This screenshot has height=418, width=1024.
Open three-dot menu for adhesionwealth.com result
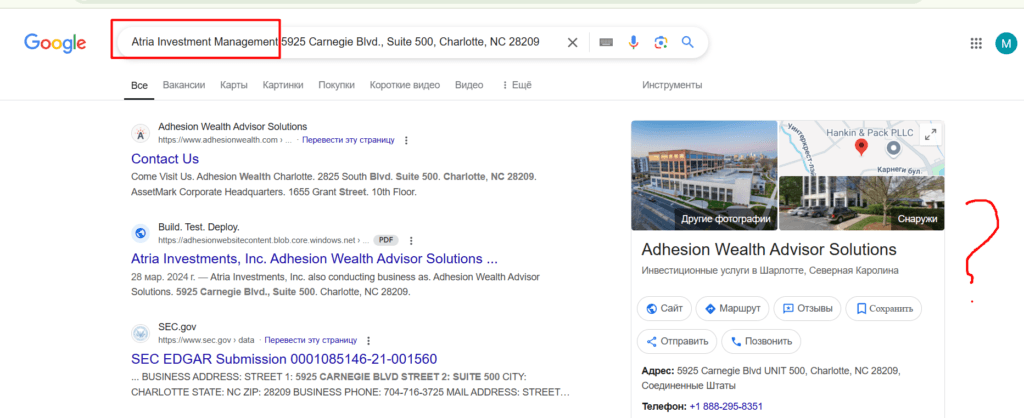[406, 140]
